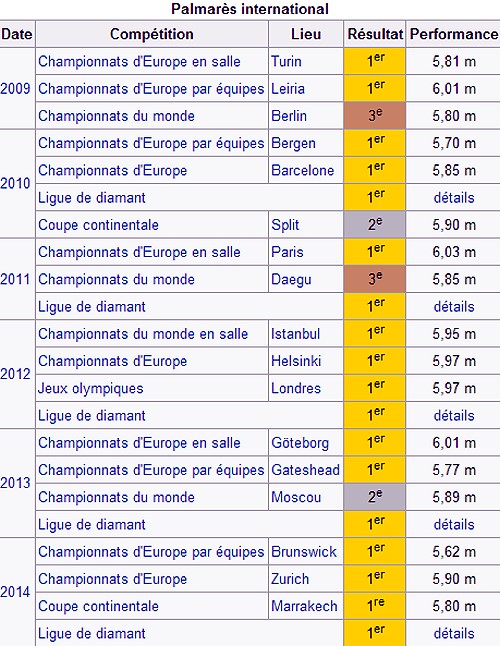Open the Gateshead link
500x646 pixels.
point(305,470)
